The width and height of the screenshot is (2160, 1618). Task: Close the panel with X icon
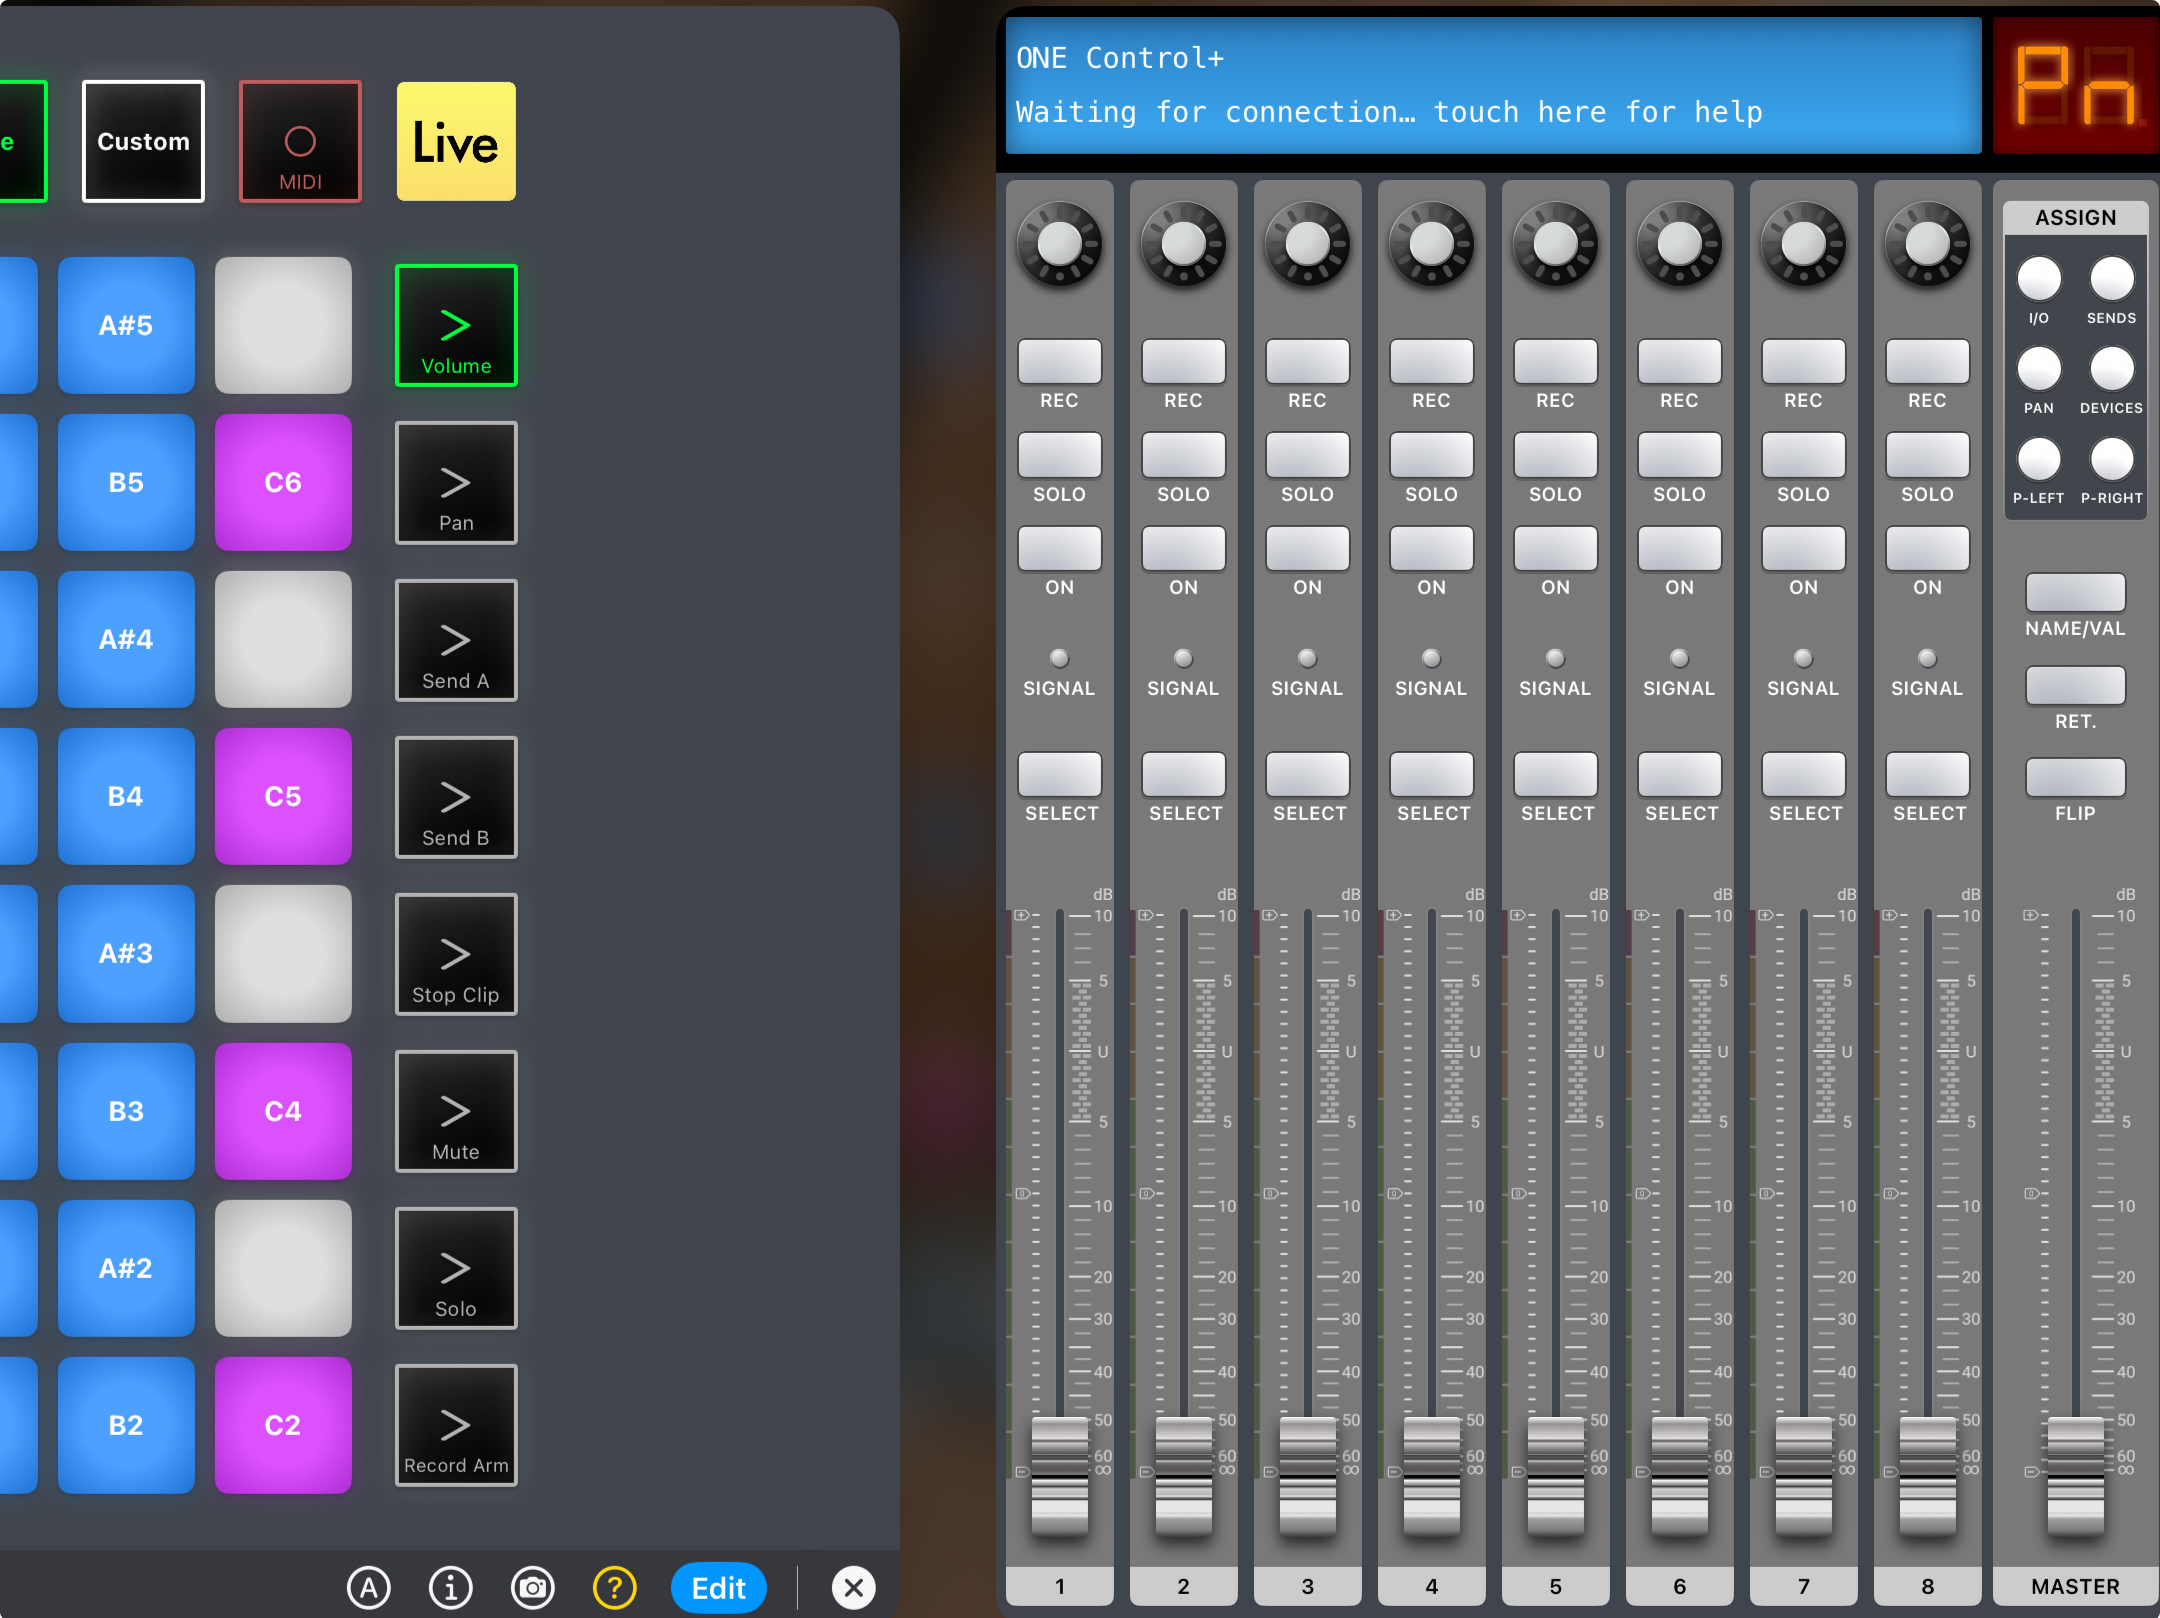pyautogui.click(x=854, y=1587)
